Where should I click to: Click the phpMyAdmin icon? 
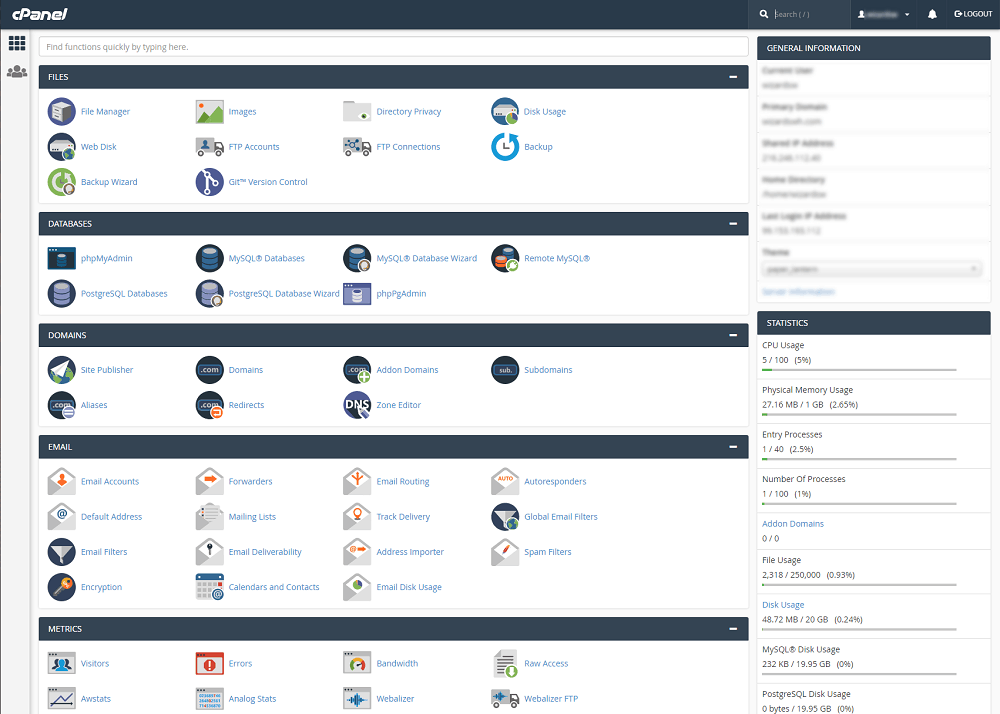tap(62, 258)
